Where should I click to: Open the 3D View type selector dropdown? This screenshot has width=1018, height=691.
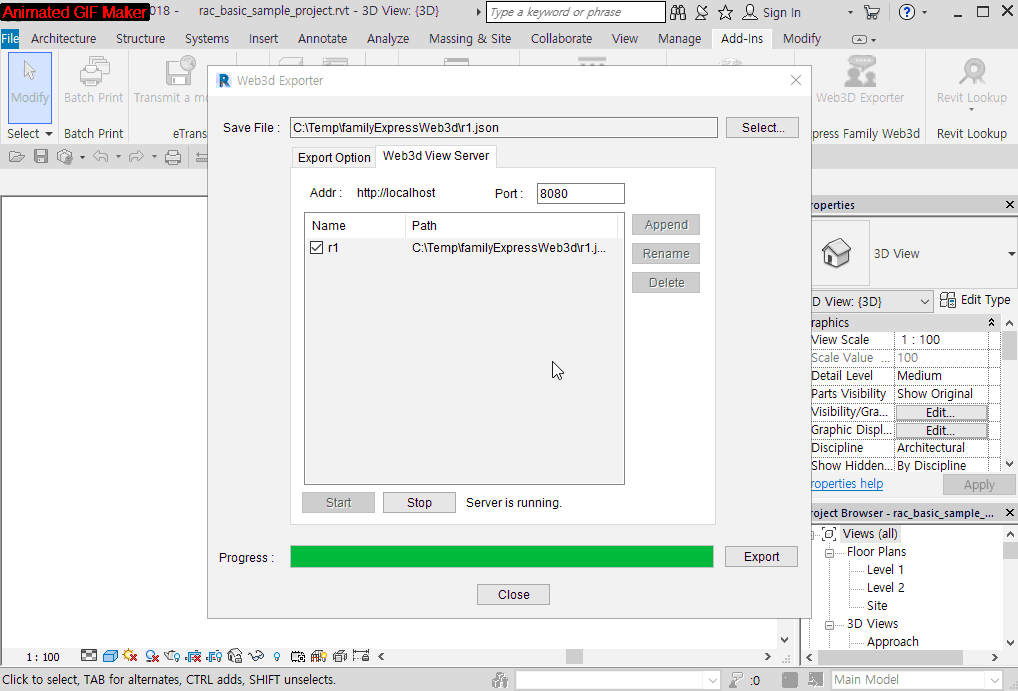tap(1011, 253)
